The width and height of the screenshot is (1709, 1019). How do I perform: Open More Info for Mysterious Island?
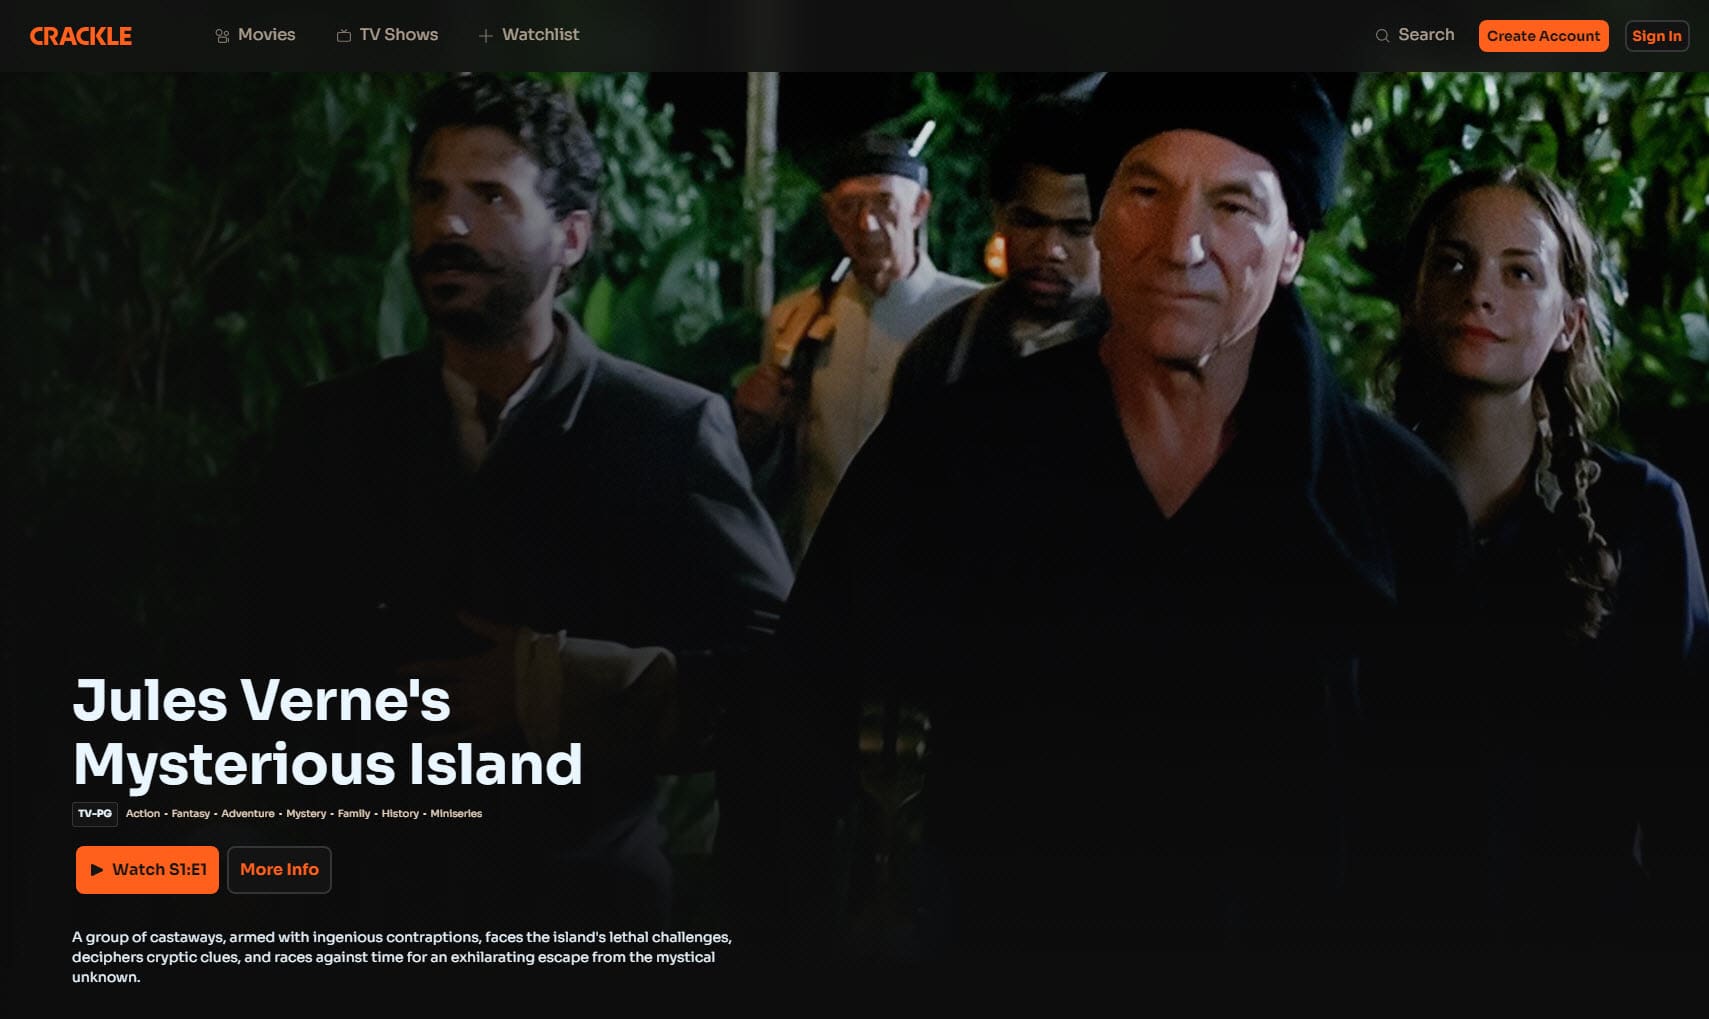pos(279,870)
